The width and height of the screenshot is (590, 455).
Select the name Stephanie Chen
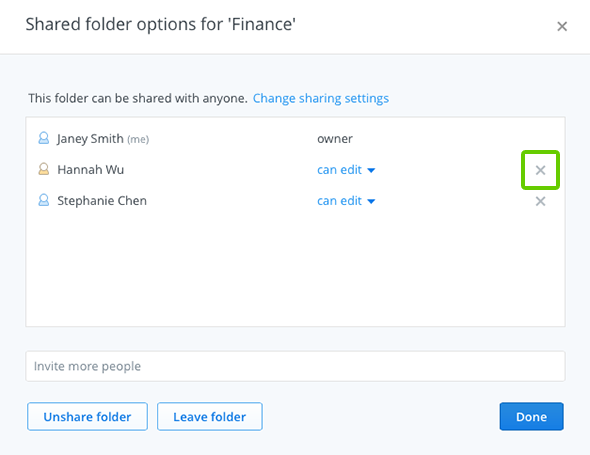click(x=102, y=201)
